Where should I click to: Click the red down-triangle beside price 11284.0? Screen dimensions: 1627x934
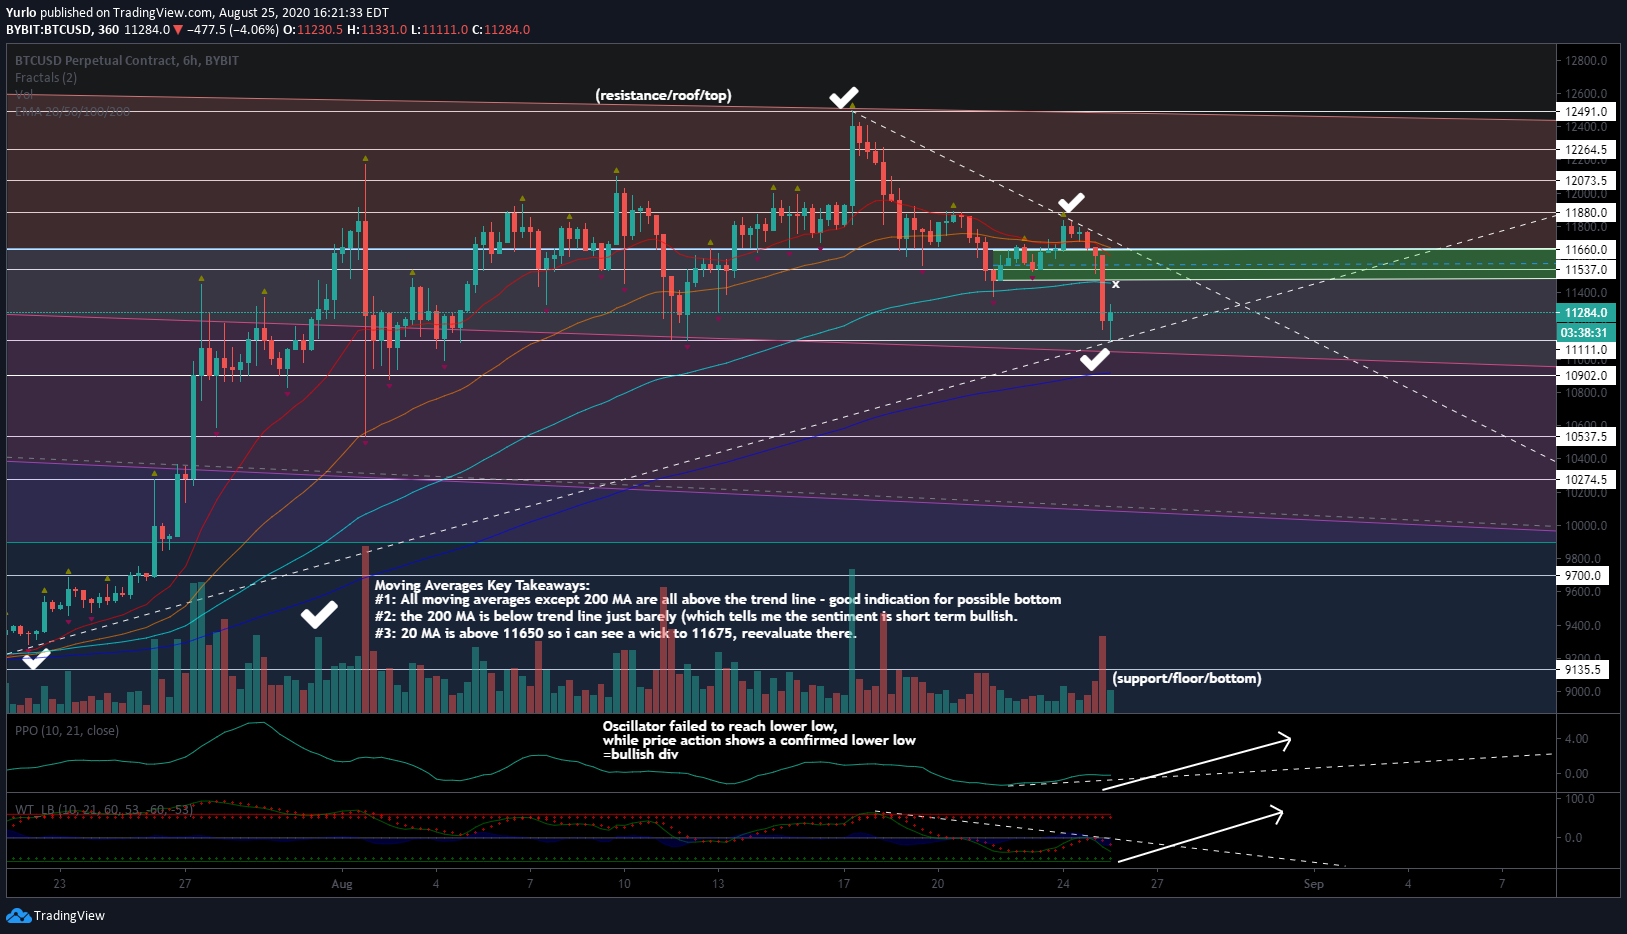178,30
